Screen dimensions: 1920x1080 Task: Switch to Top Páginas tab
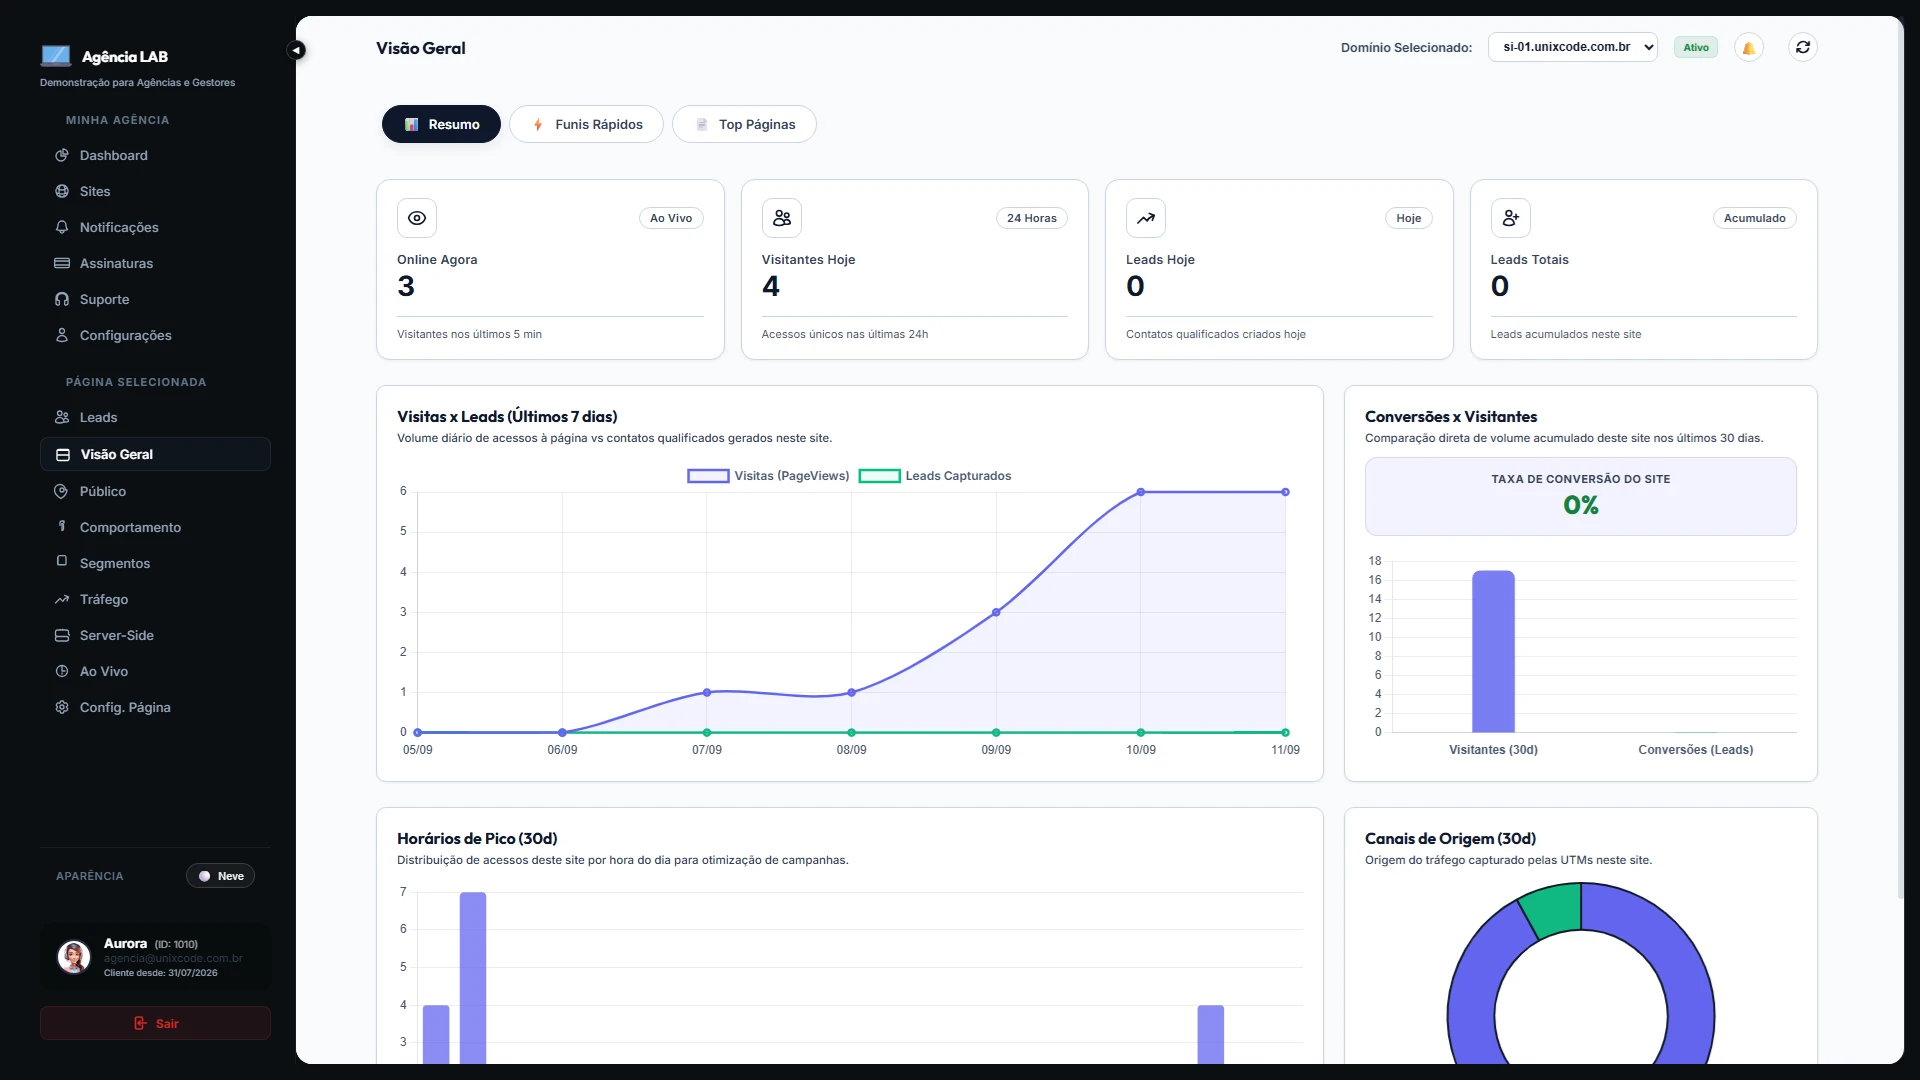click(744, 124)
